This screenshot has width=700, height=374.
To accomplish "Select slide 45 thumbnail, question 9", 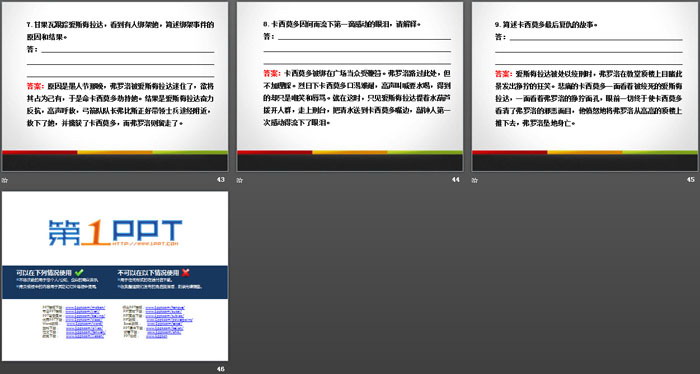I will click(x=585, y=87).
